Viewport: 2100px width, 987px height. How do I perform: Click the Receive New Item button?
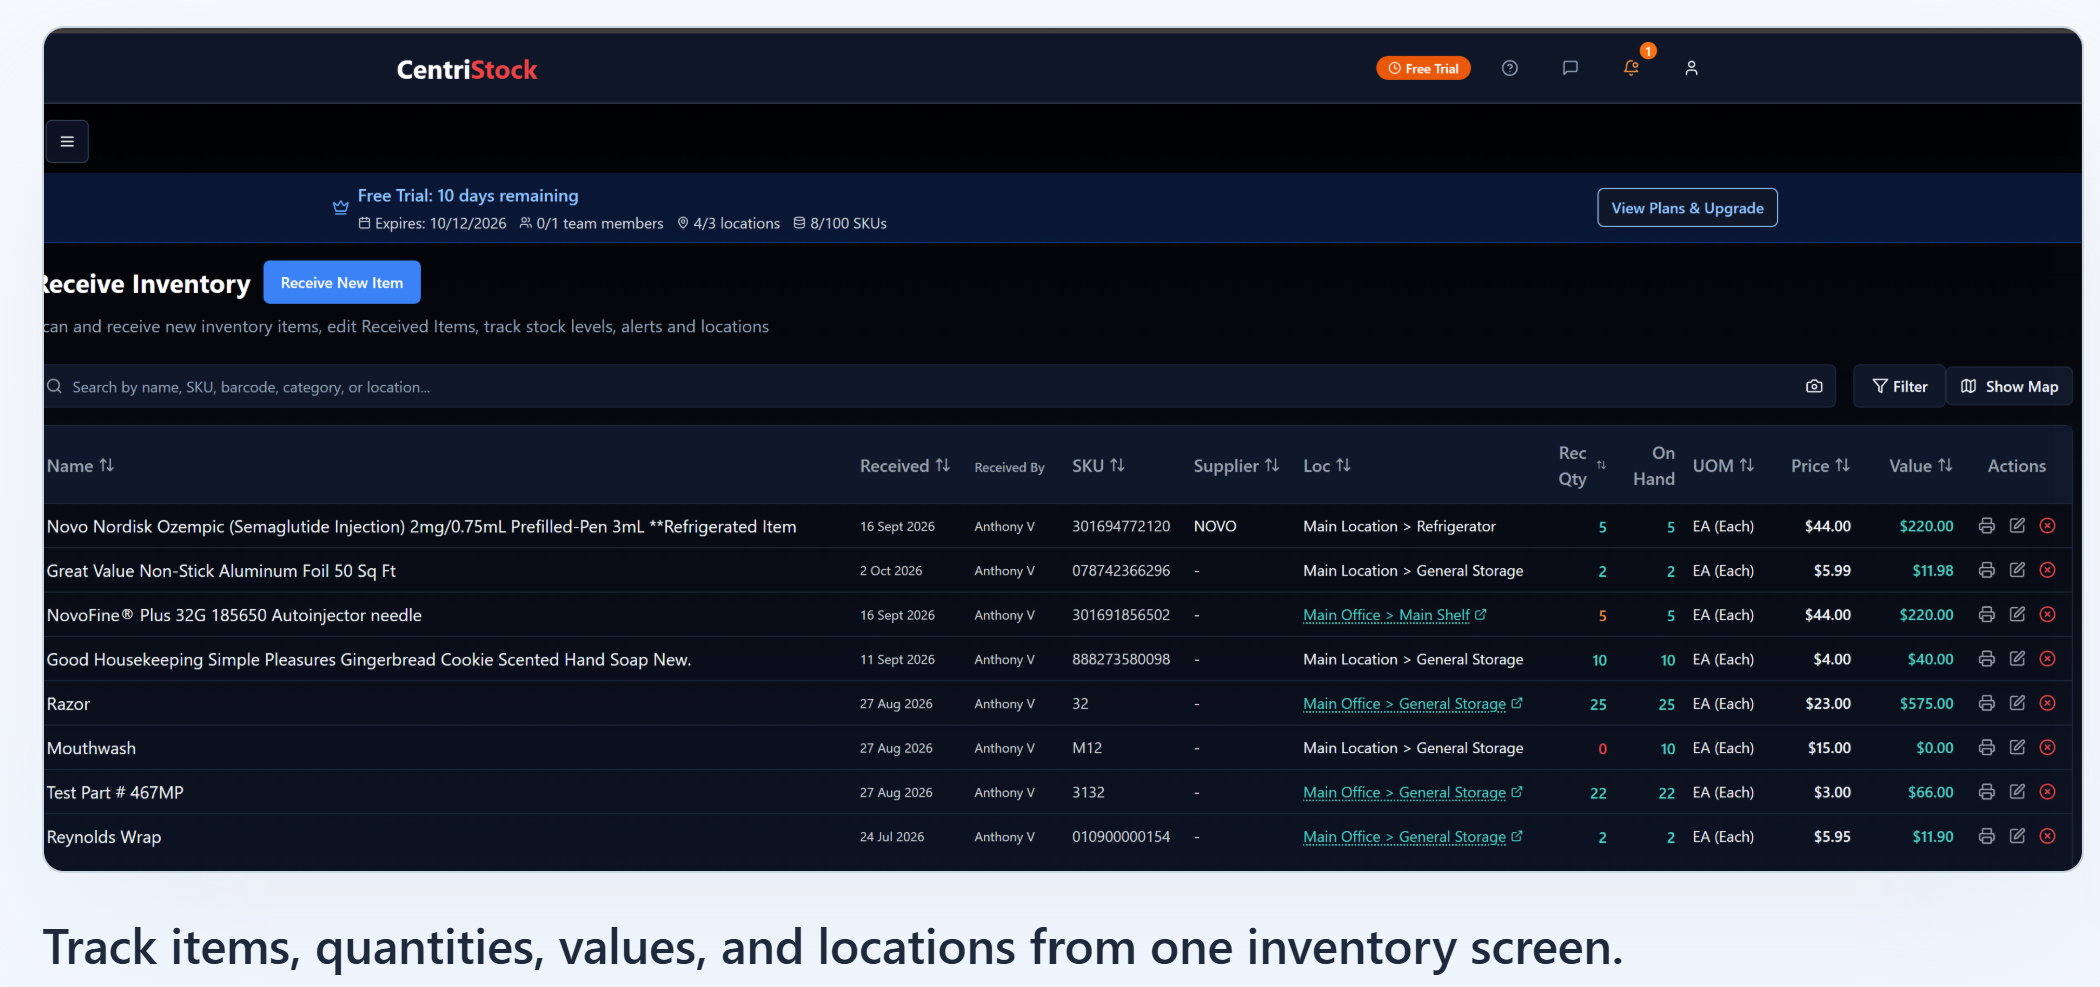tap(342, 283)
